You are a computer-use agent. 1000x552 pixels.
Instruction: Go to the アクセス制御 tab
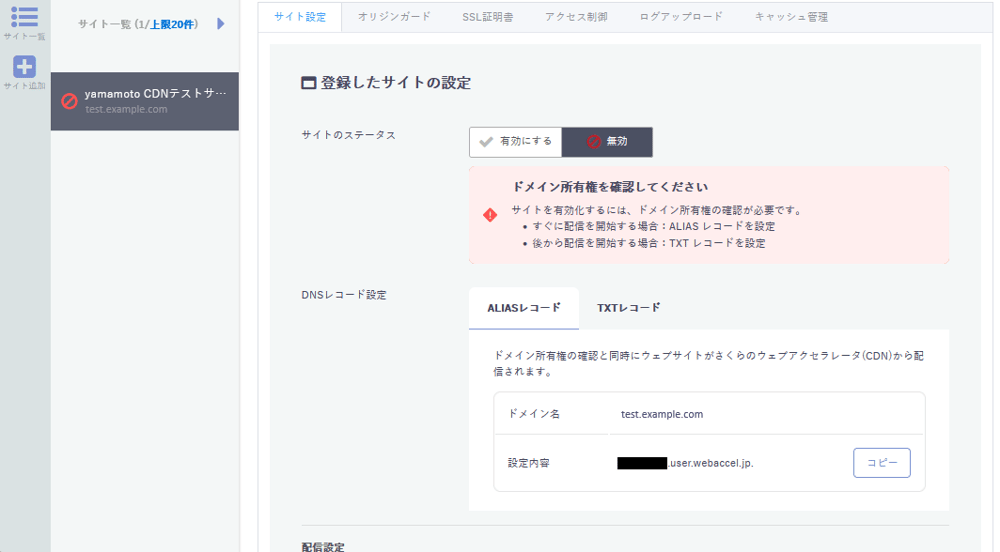pyautogui.click(x=576, y=17)
